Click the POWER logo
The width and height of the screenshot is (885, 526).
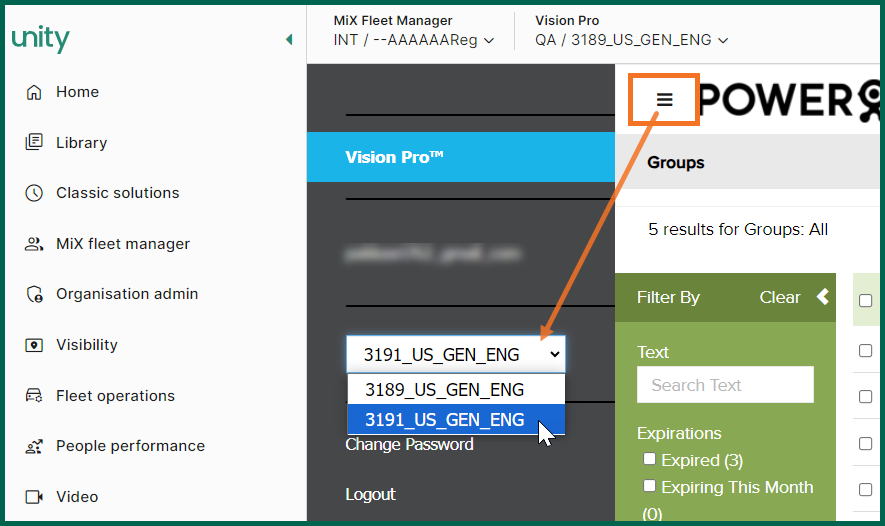[x=790, y=100]
